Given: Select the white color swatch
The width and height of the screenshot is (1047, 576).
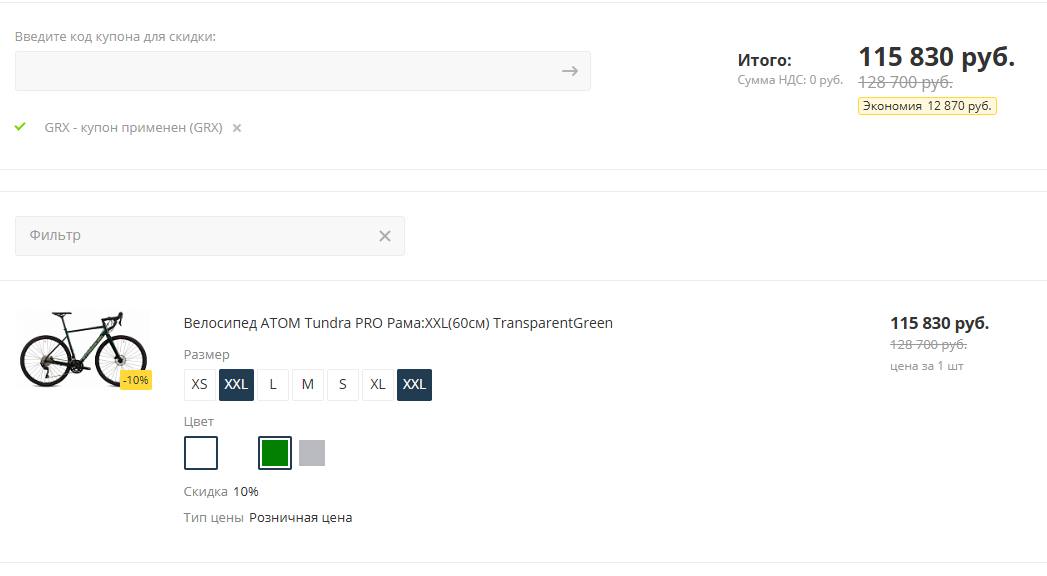Looking at the screenshot, I should pyautogui.click(x=201, y=453).
